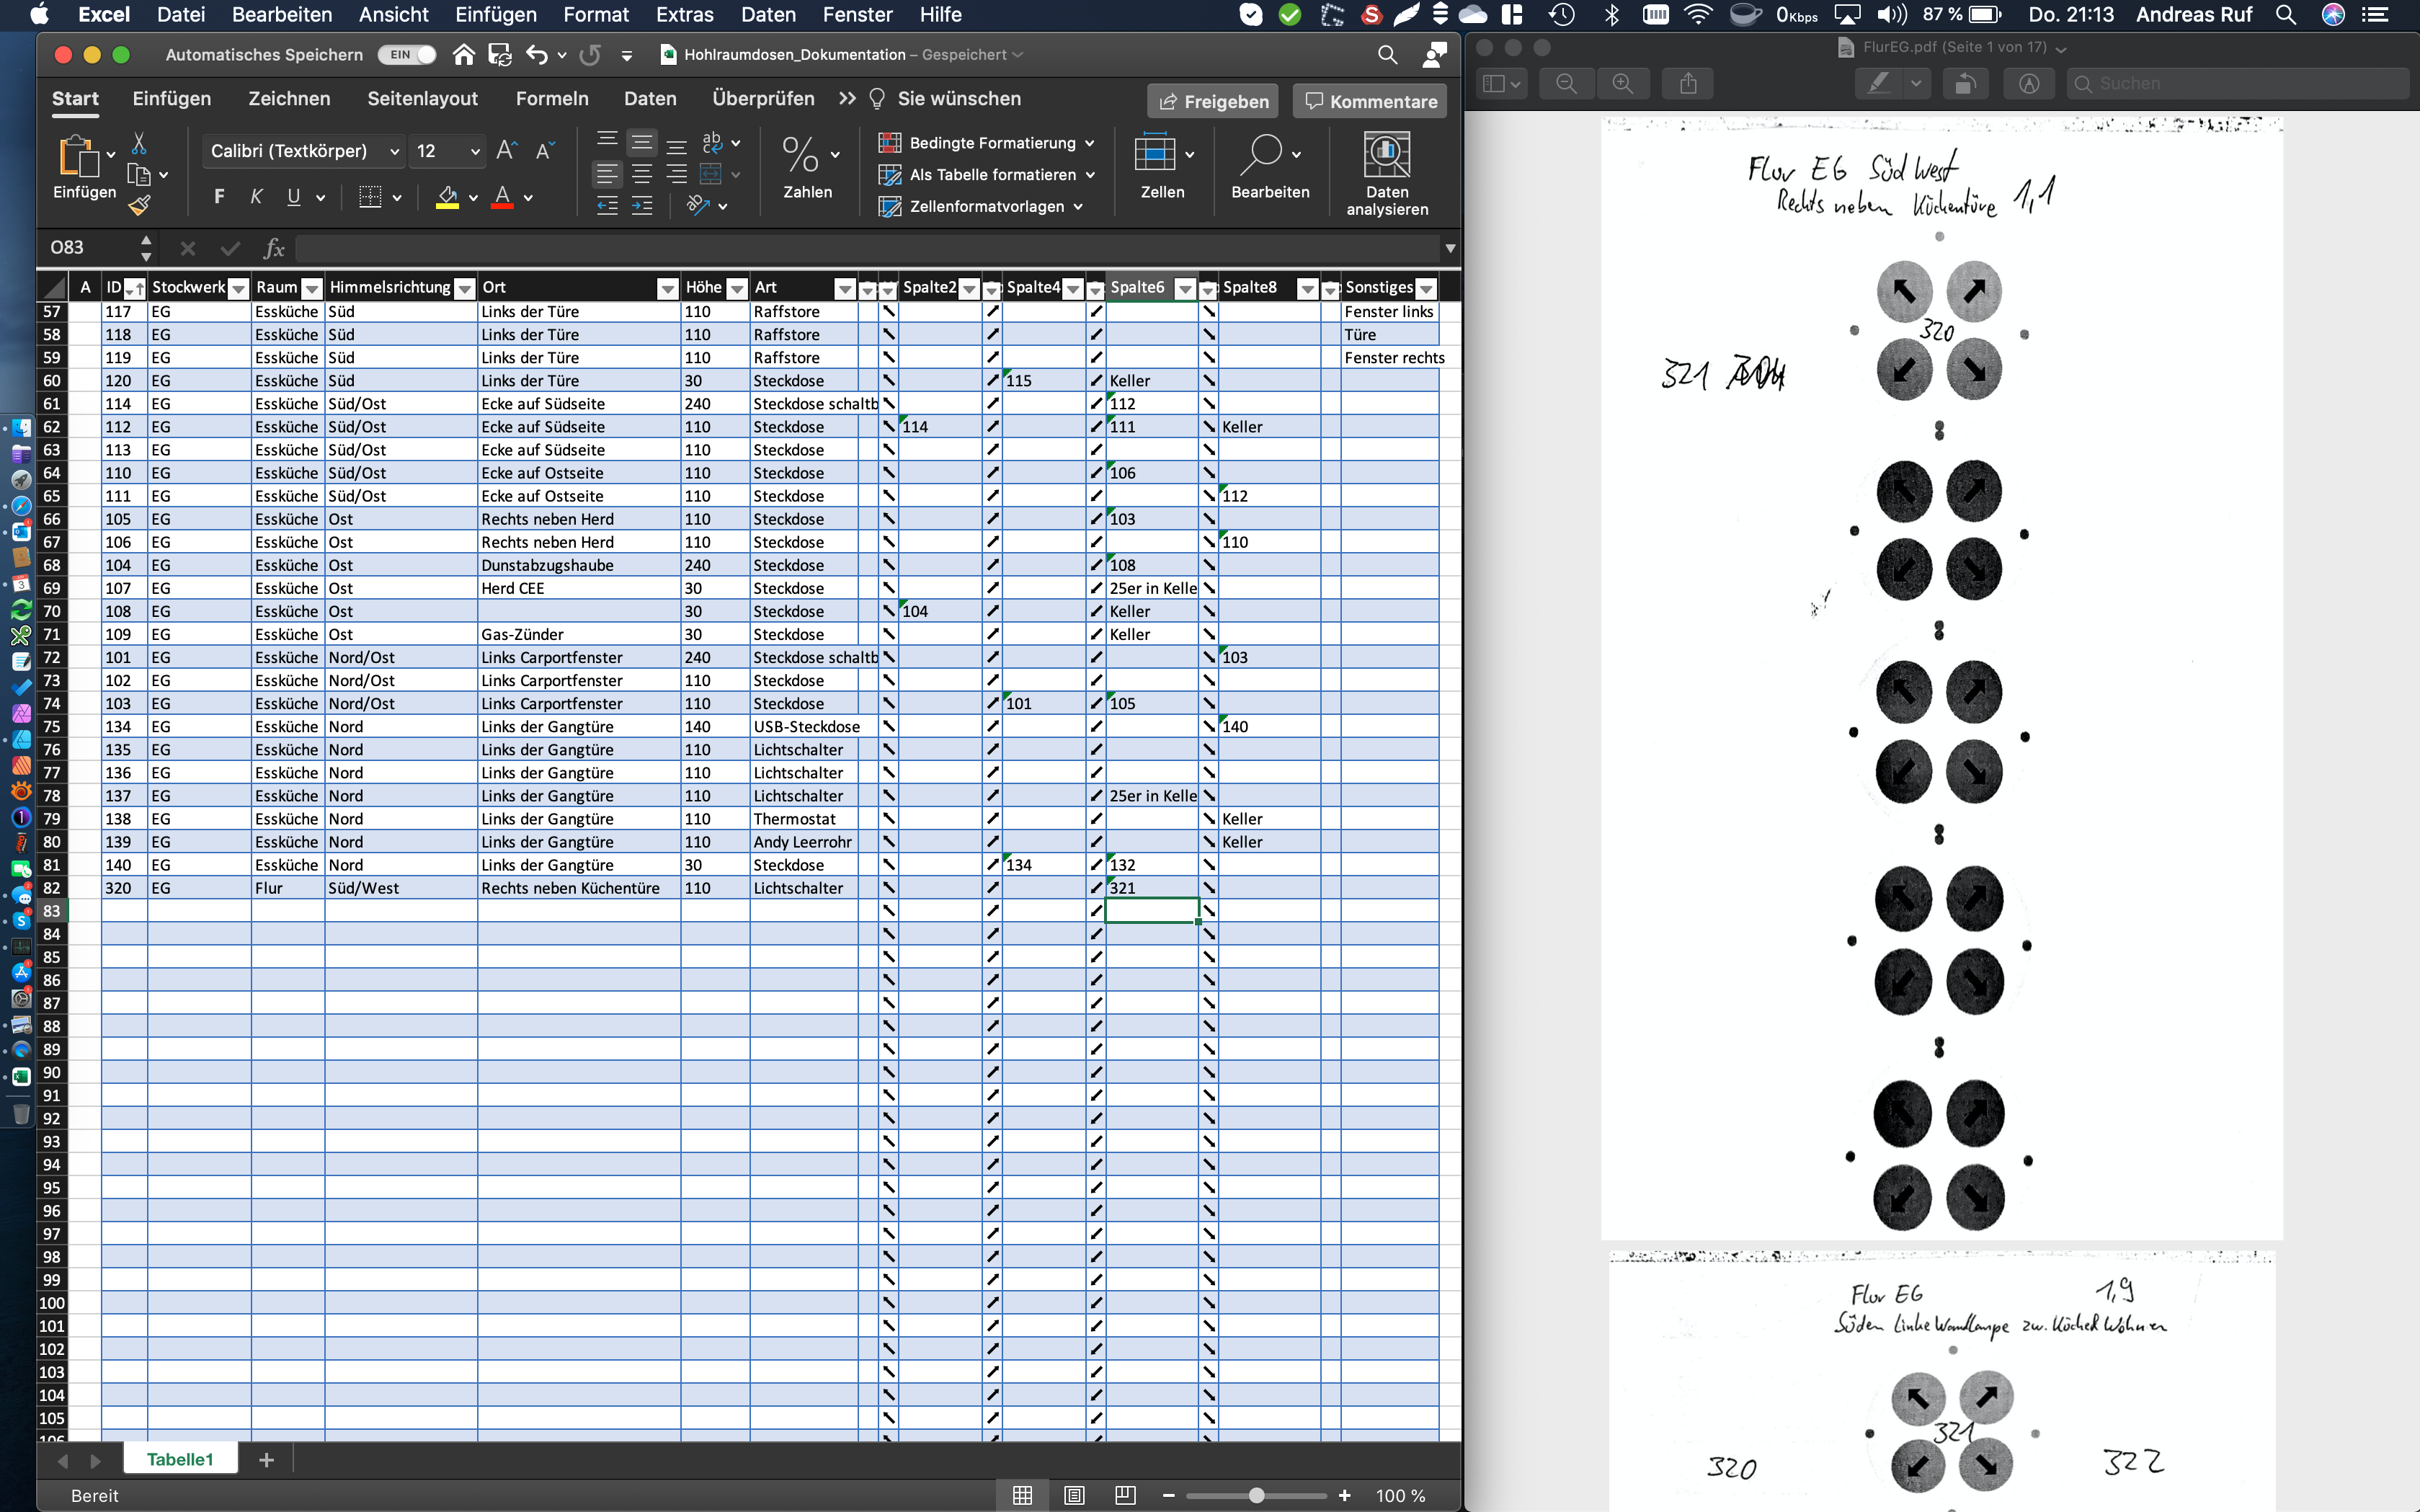Click the Preview zoom in magnifier
The image size is (2420, 1512).
tap(1622, 84)
